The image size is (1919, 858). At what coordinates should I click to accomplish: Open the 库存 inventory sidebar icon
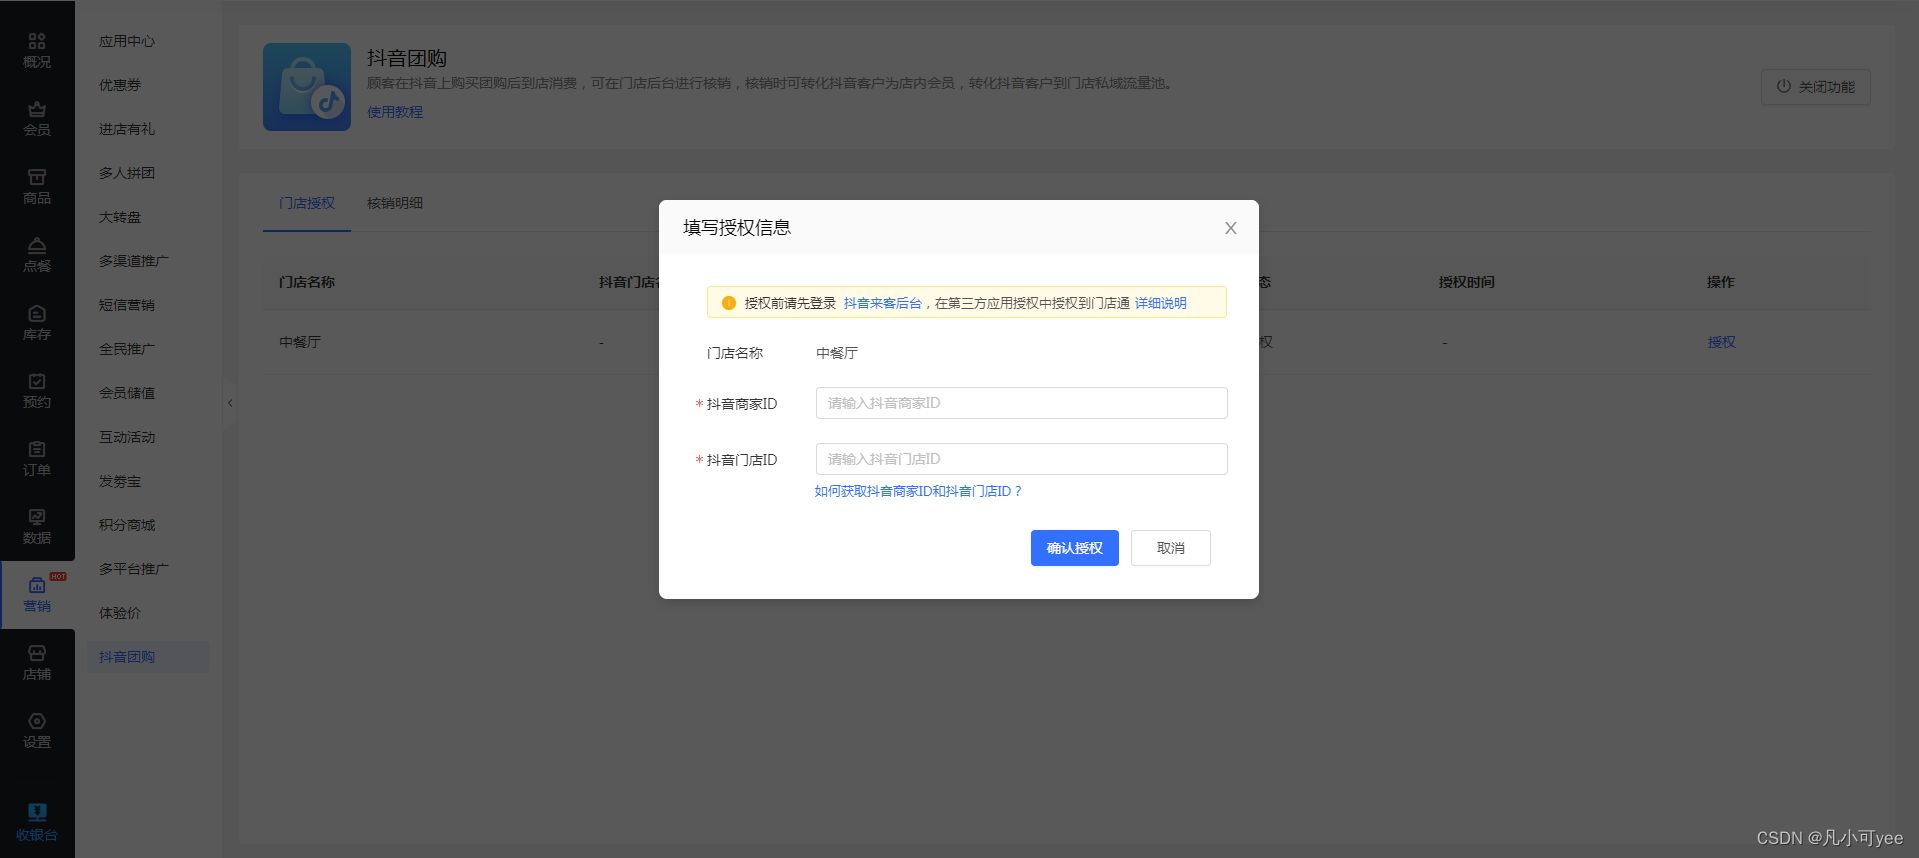37,322
